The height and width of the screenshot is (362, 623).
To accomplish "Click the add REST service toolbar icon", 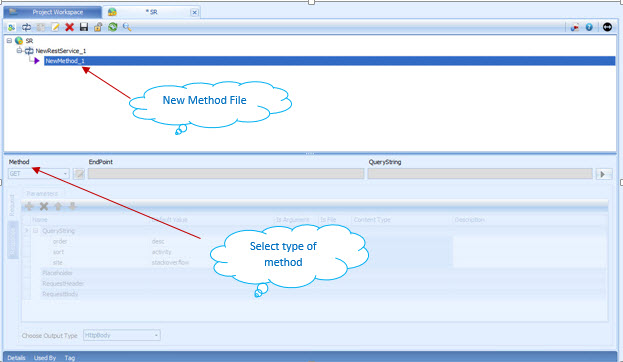I will (26, 27).
